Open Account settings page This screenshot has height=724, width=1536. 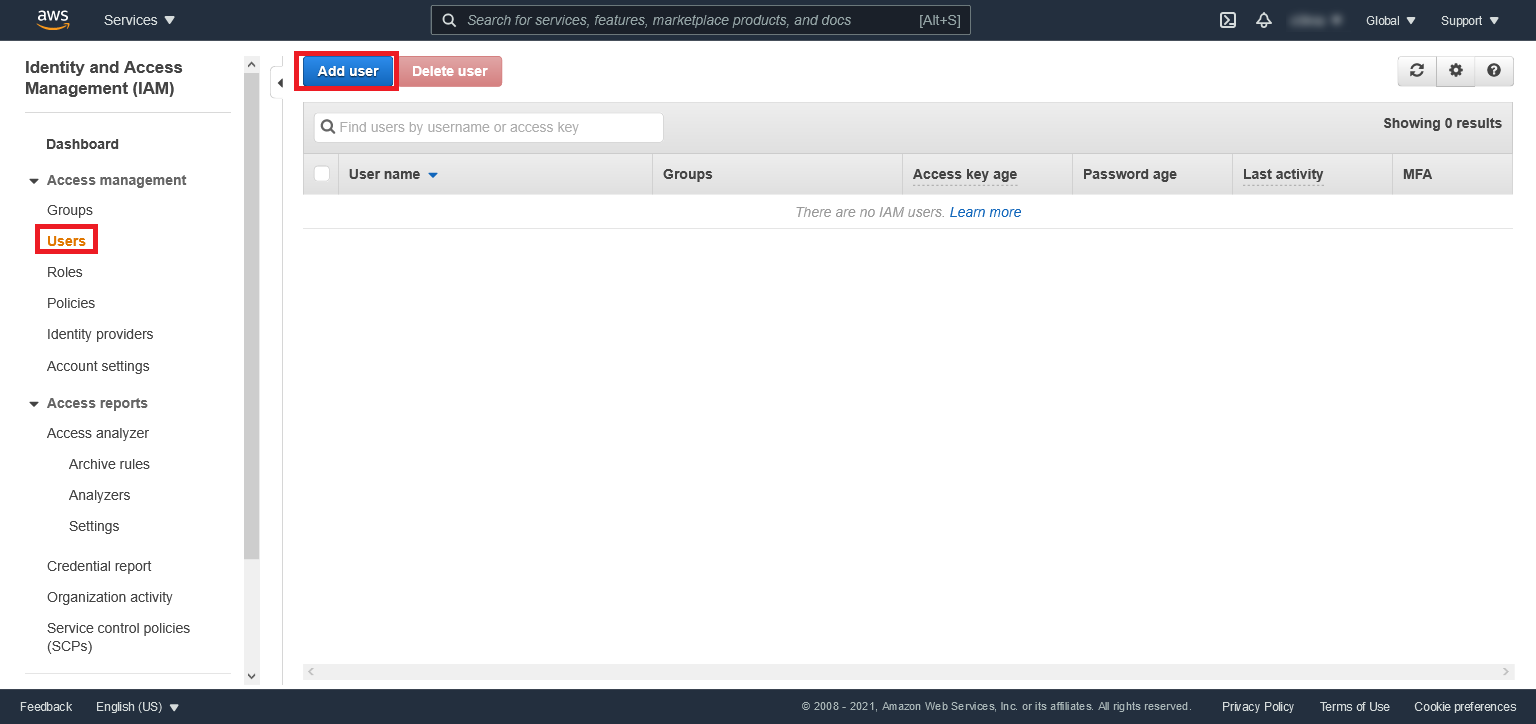[98, 366]
